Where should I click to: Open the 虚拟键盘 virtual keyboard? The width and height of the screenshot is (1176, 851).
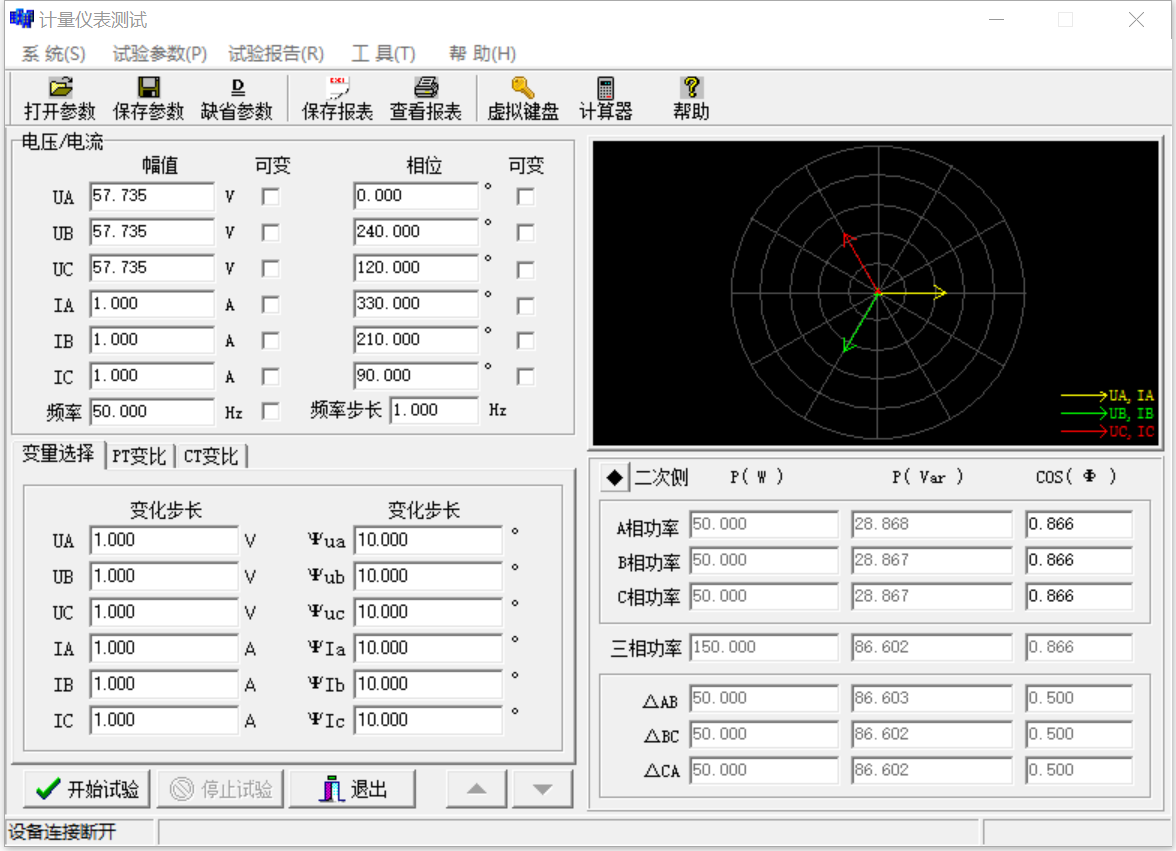pyautogui.click(x=523, y=88)
